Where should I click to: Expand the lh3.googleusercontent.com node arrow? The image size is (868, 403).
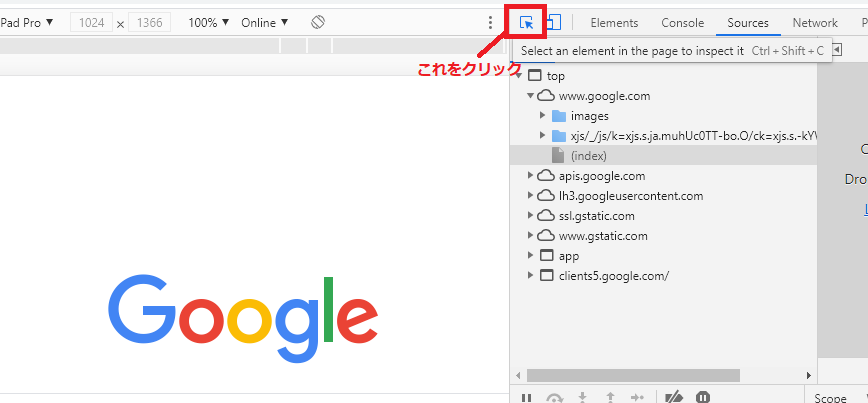530,195
